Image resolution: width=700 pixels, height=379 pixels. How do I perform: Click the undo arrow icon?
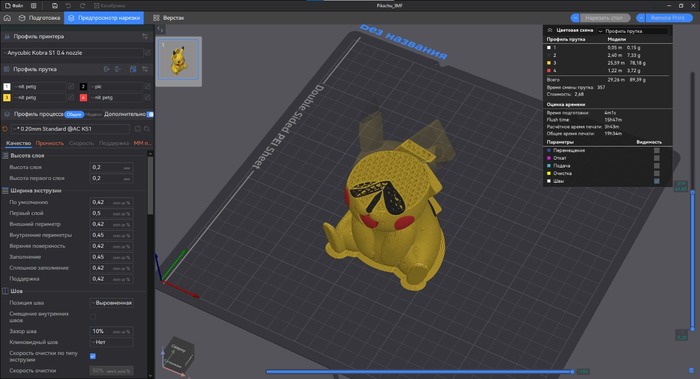(68, 6)
